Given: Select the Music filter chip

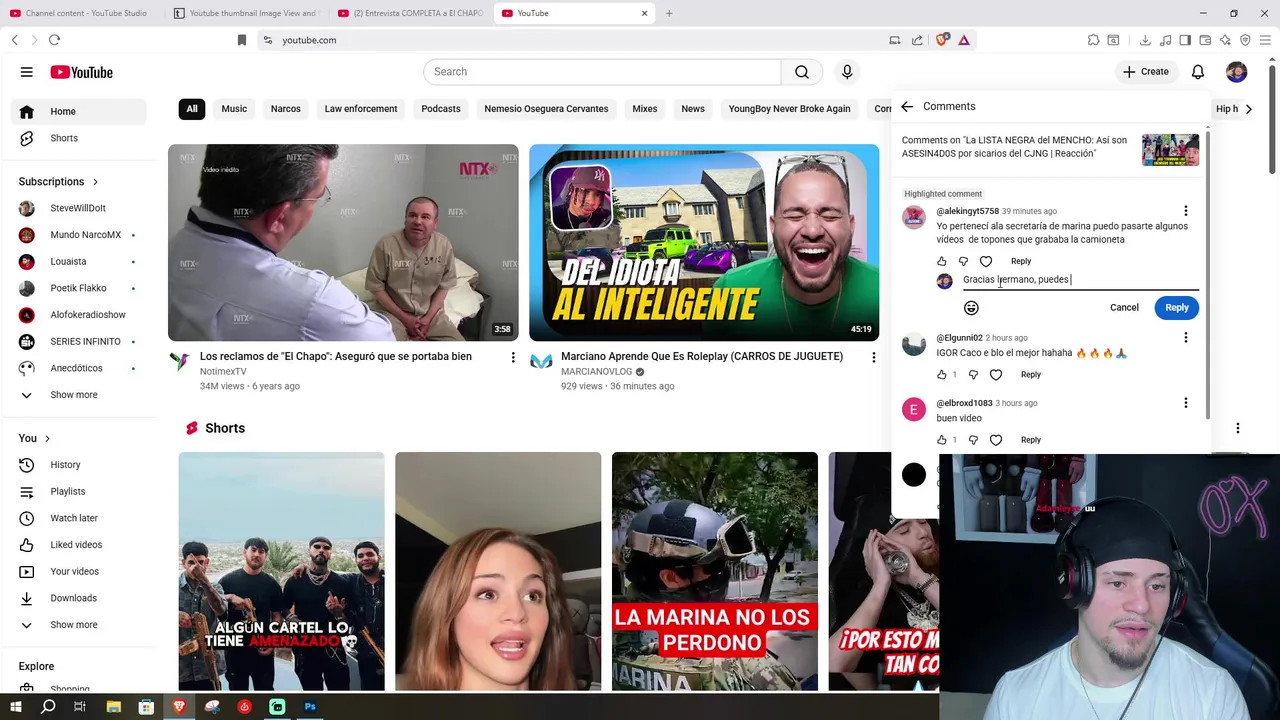Looking at the screenshot, I should pyautogui.click(x=234, y=109).
